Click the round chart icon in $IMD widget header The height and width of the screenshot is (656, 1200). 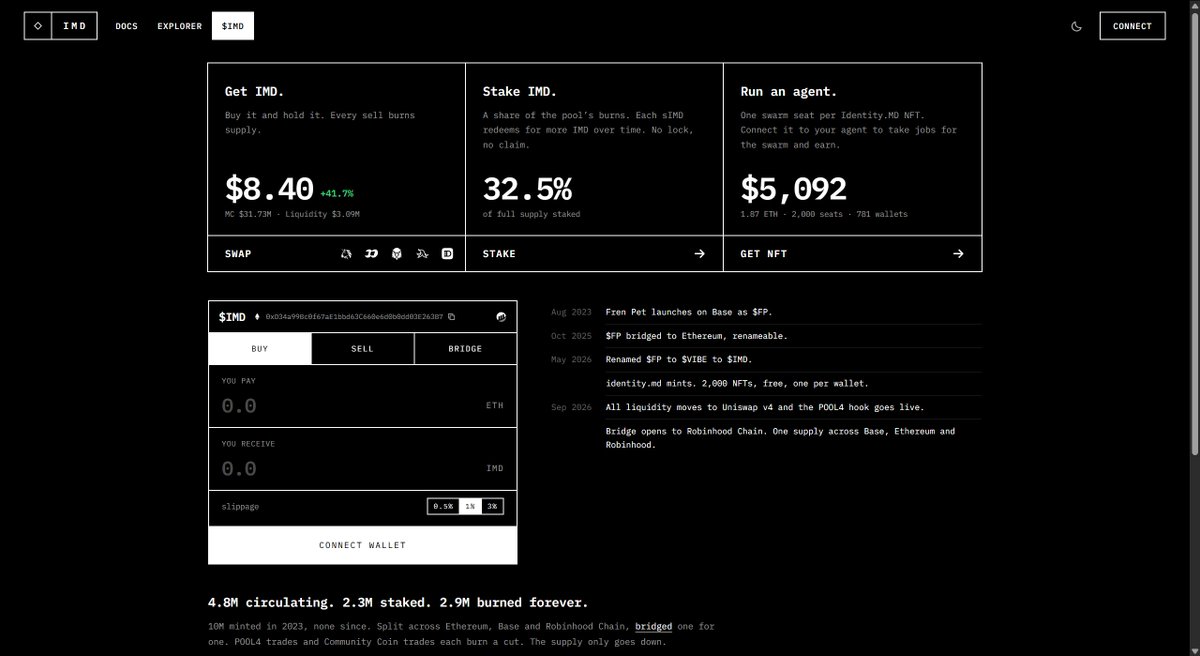tap(501, 317)
